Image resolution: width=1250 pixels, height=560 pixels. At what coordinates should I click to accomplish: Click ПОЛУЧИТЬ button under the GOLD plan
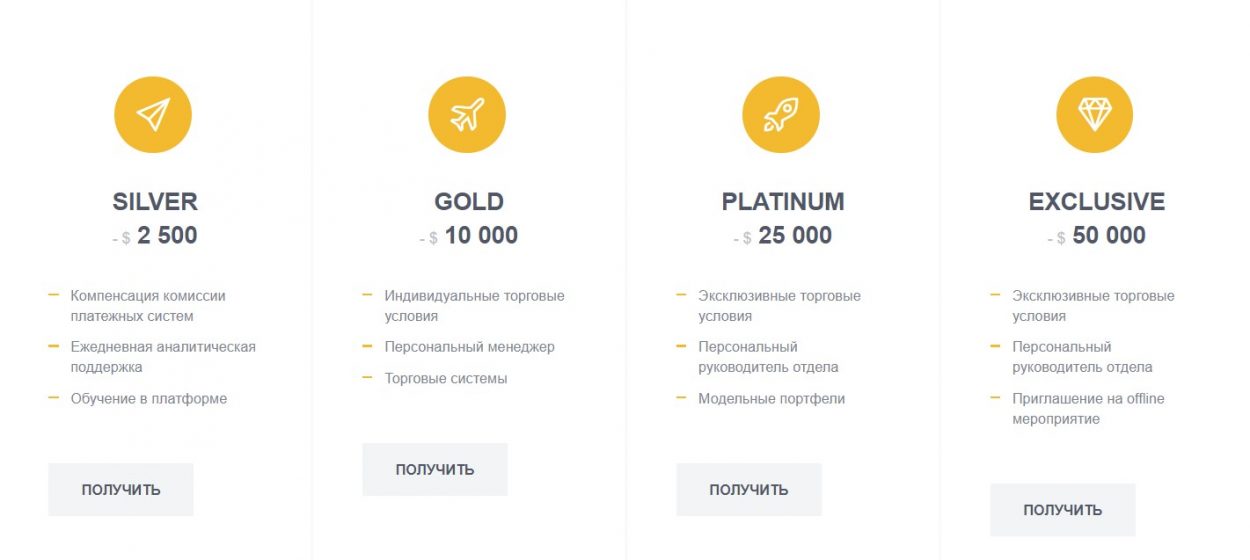435,469
